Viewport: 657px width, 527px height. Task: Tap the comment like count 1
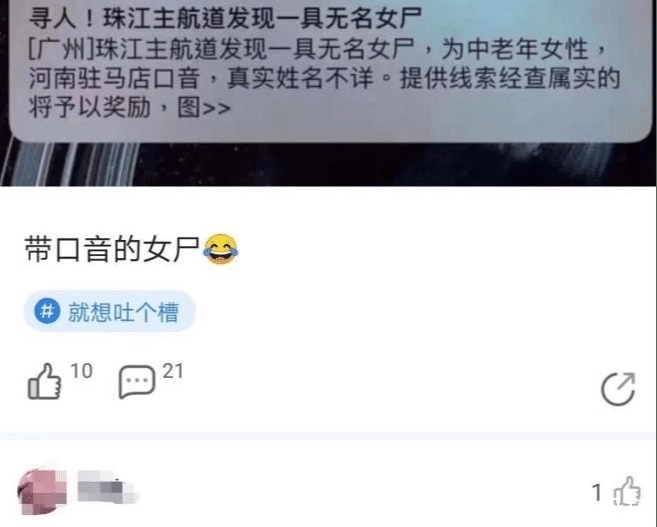coord(597,492)
